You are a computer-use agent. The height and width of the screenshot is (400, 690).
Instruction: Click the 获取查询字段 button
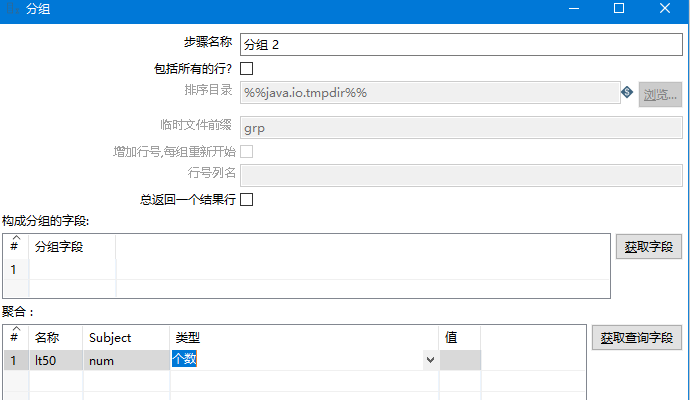click(637, 338)
